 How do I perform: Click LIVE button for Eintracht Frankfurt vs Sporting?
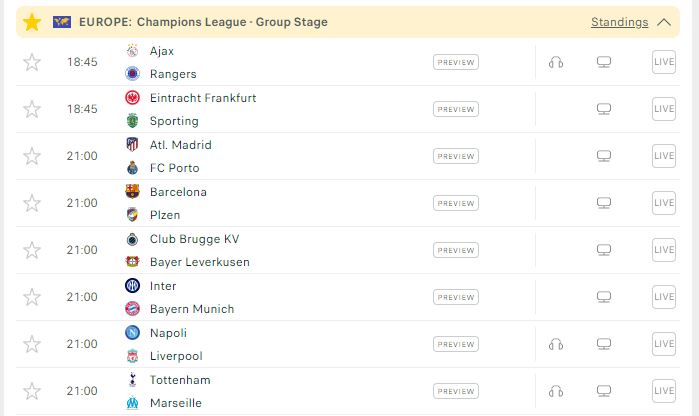tap(664, 109)
